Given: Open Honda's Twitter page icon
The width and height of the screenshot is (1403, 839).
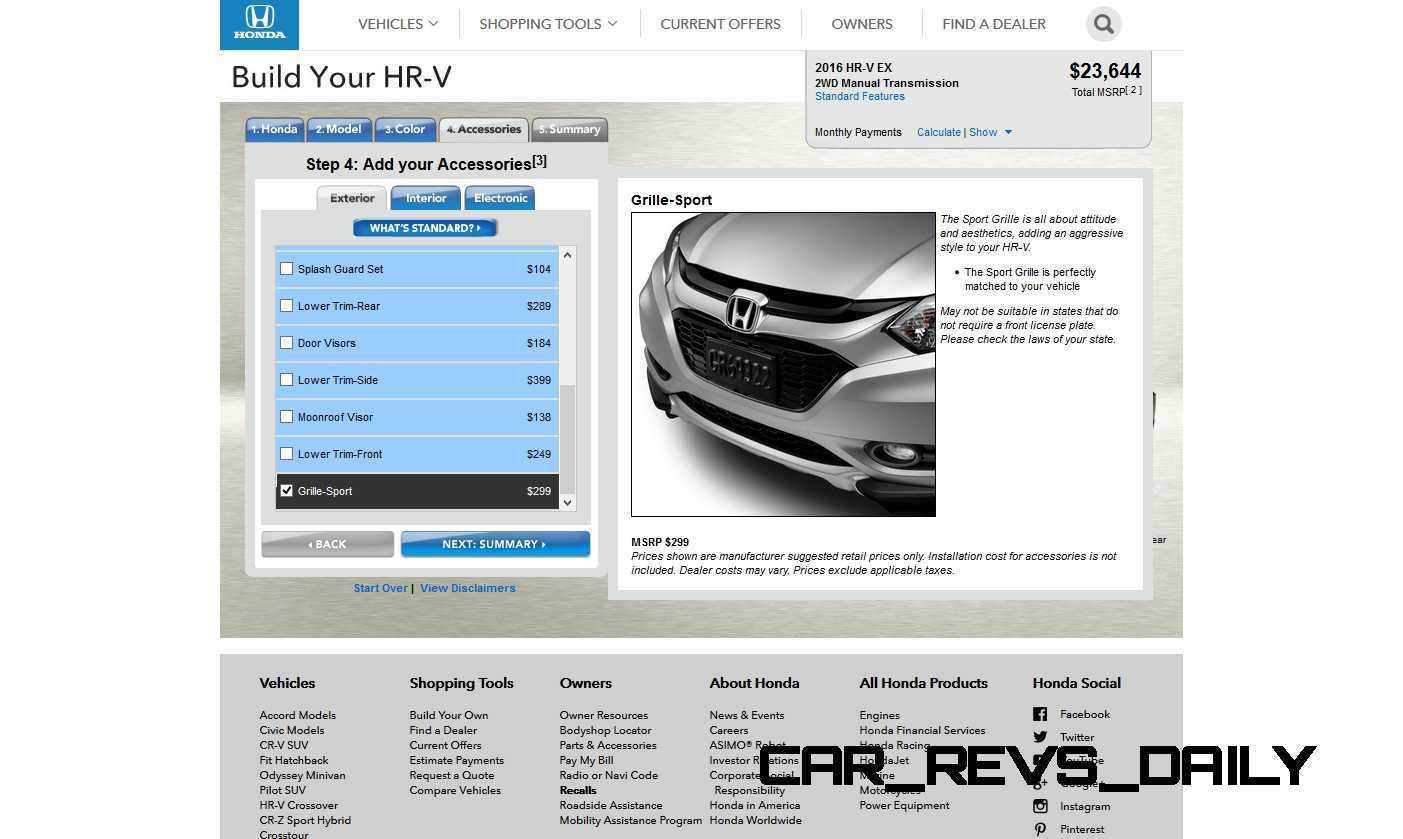Looking at the screenshot, I should point(1040,737).
